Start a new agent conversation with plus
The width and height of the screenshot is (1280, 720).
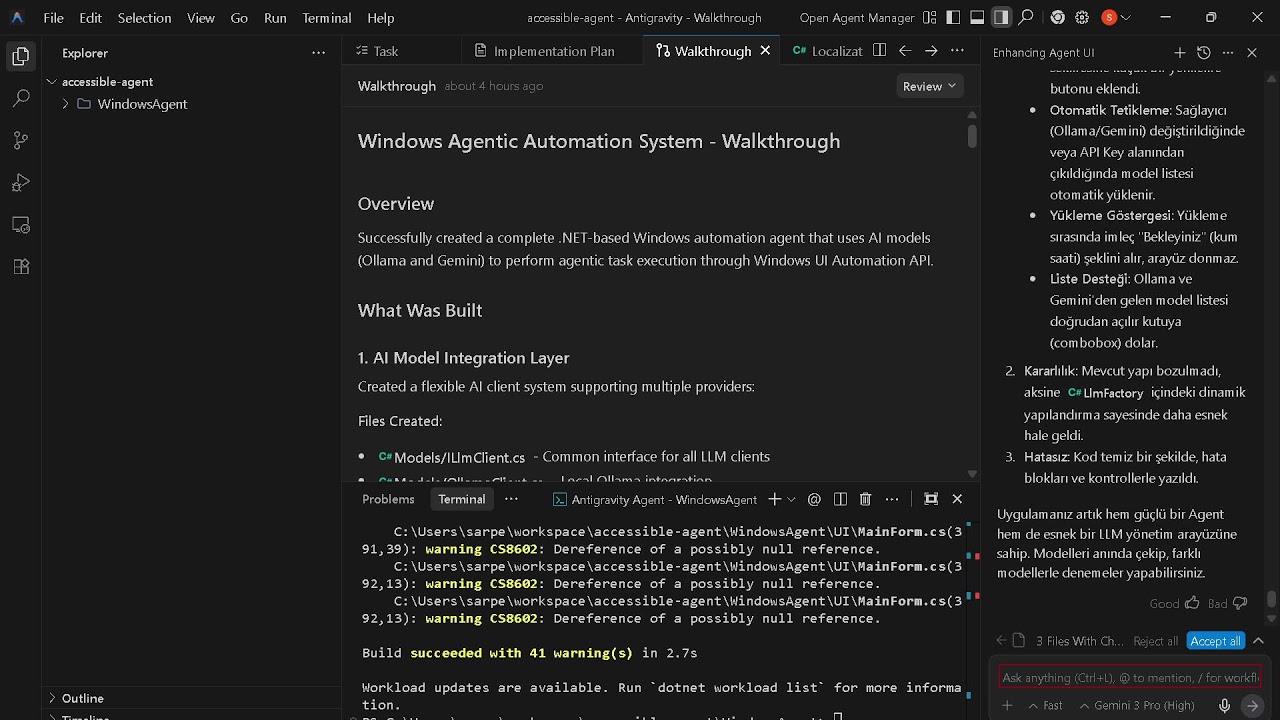tap(1179, 53)
